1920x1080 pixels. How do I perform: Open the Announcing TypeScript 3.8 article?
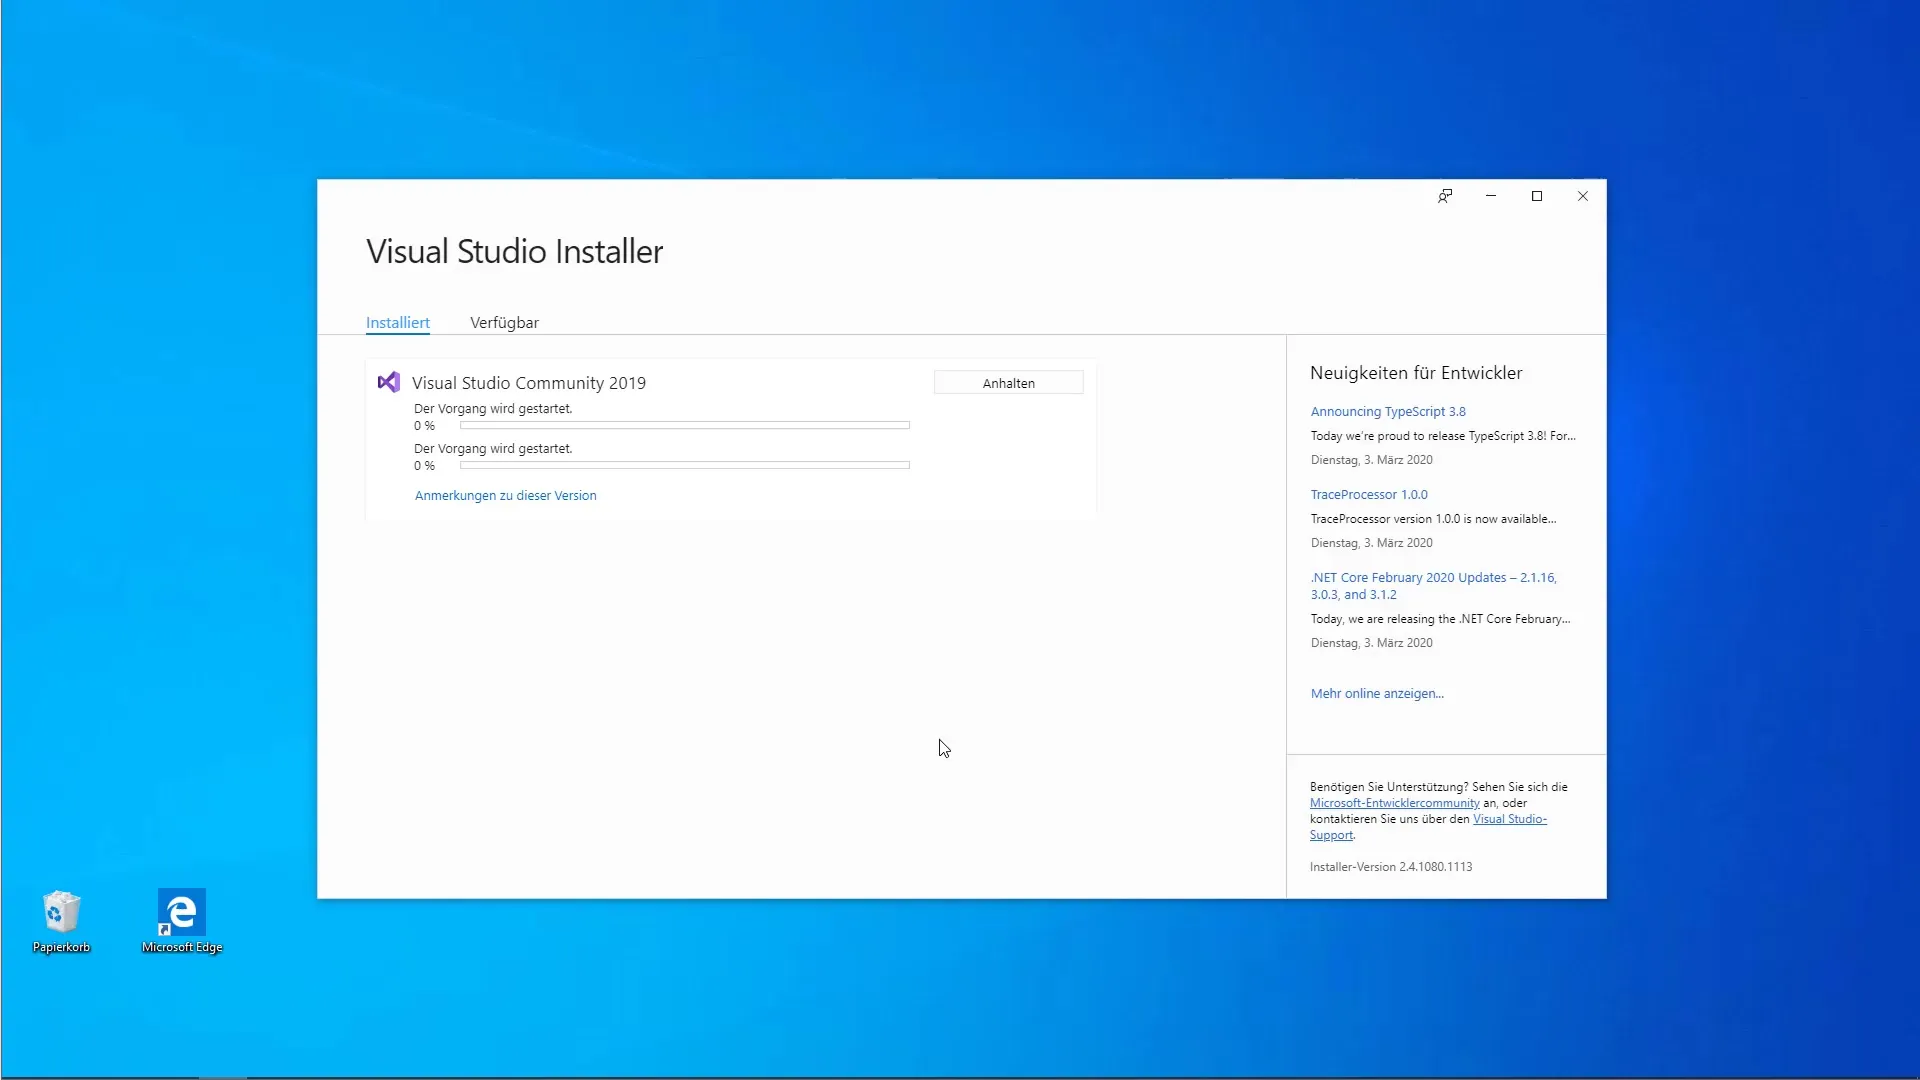[1388, 411]
